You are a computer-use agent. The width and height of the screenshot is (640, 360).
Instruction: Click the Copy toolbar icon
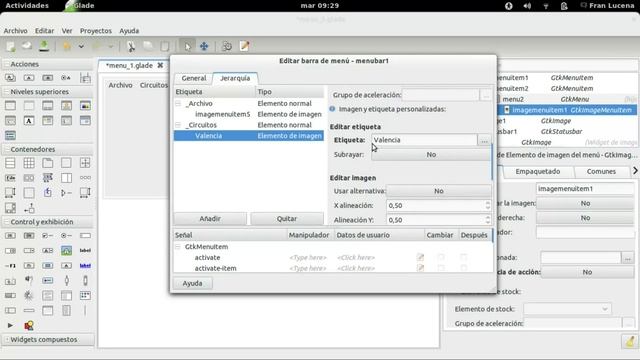click(x=148, y=46)
